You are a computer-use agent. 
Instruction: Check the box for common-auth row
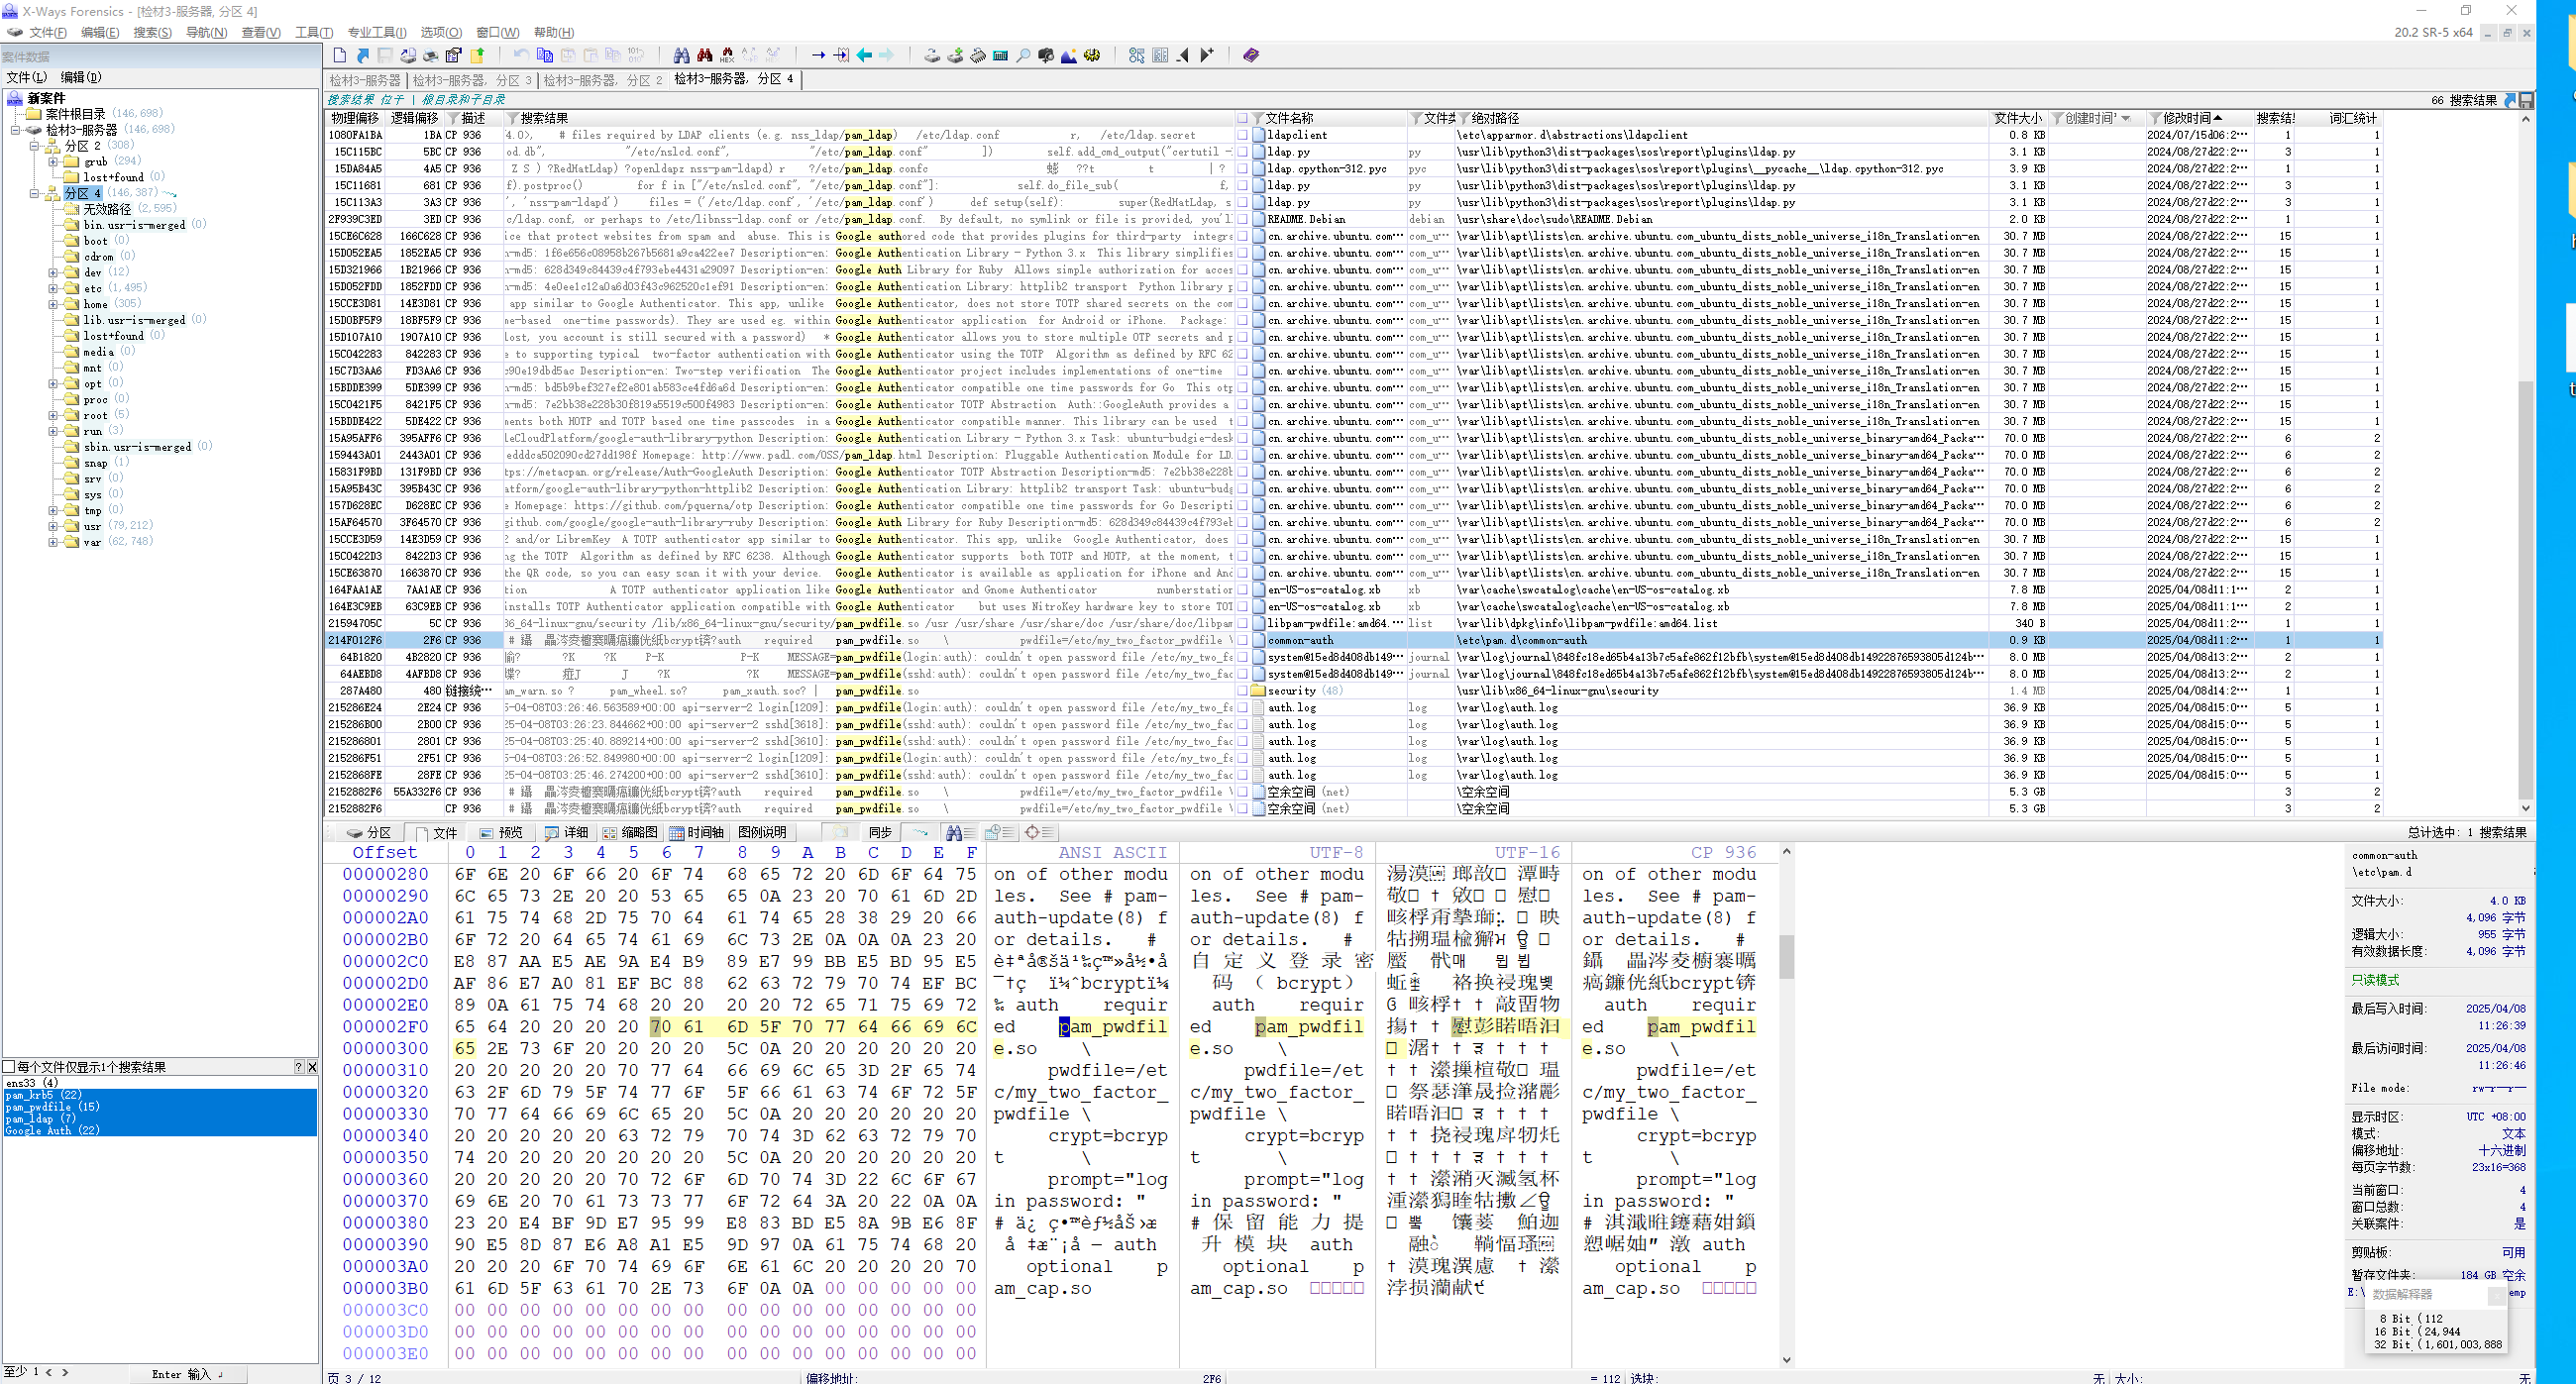coord(1242,640)
